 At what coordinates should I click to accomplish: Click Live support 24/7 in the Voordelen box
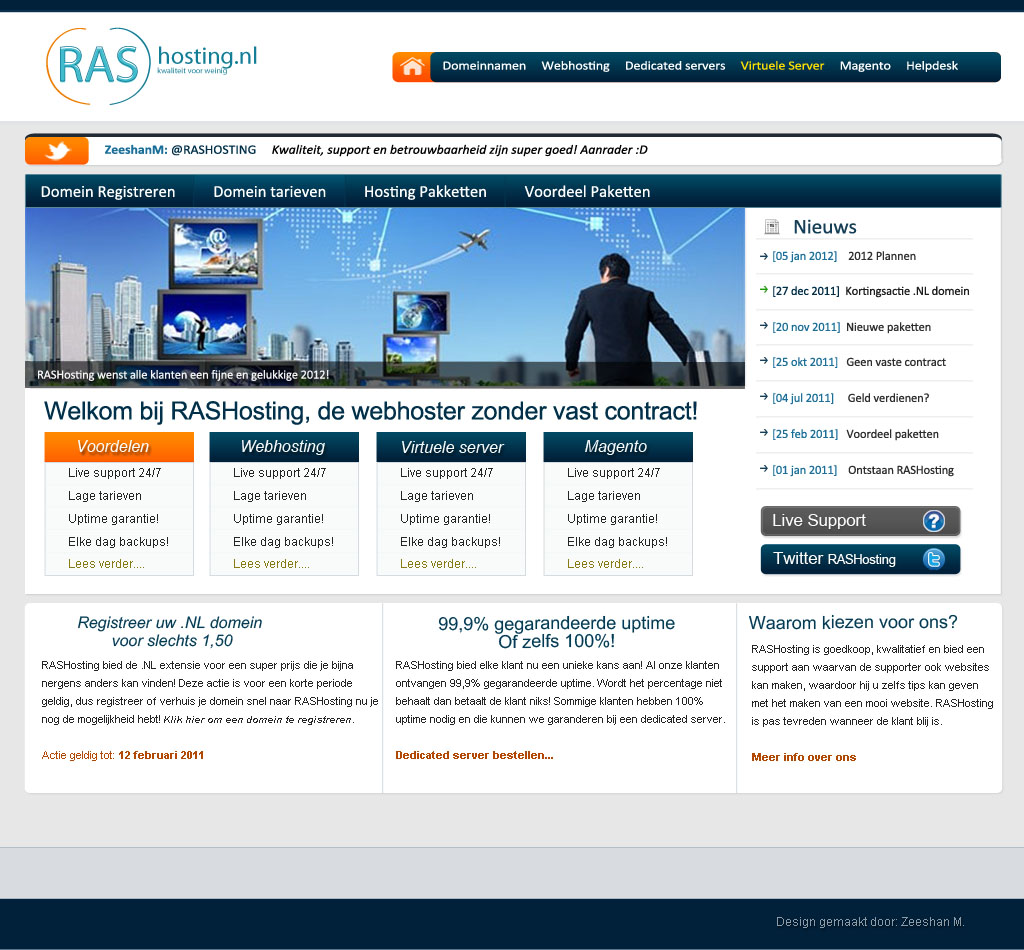click(x=114, y=473)
